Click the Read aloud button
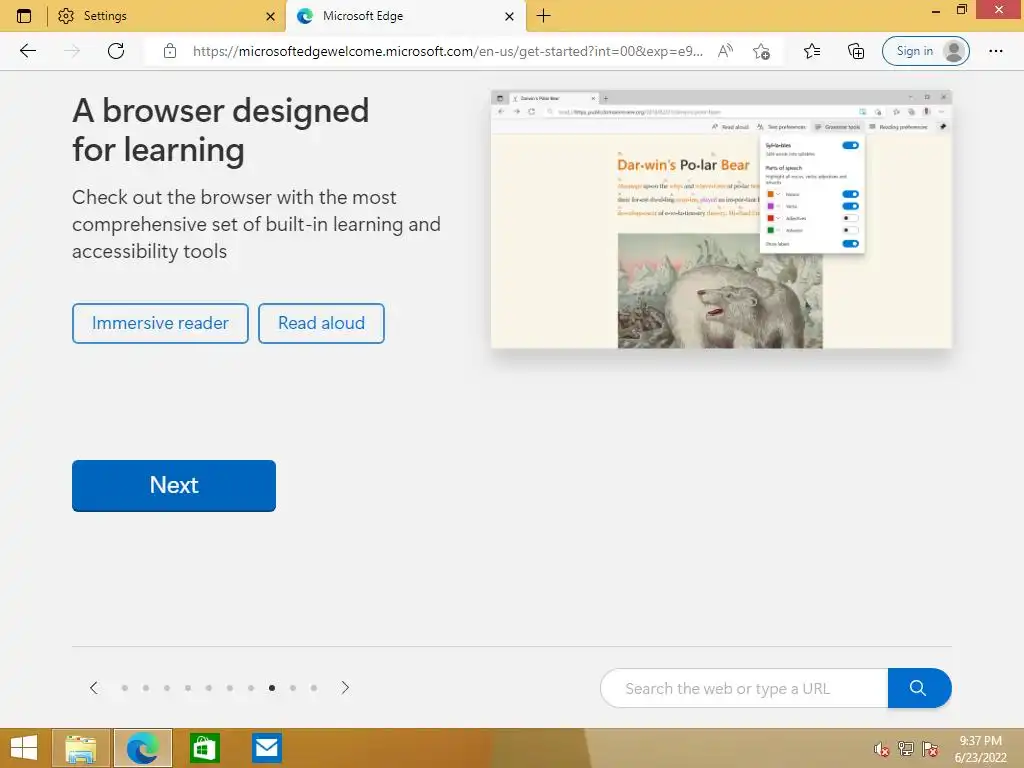Viewport: 1024px width, 768px height. tap(321, 323)
